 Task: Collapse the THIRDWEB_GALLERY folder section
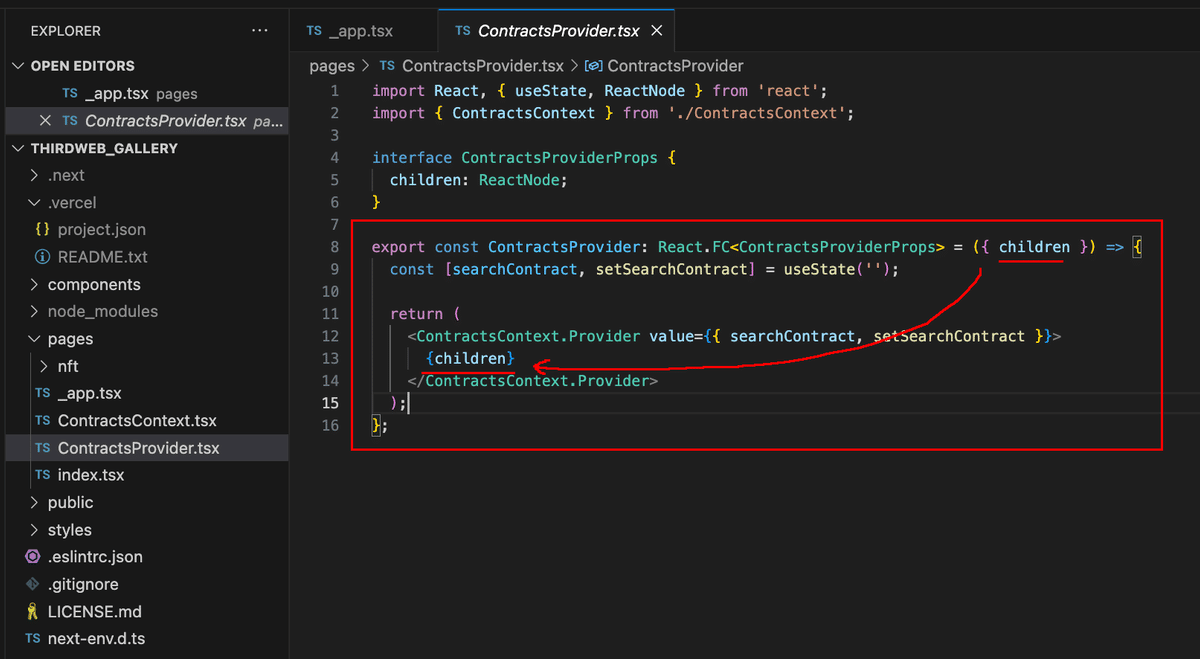[x=19, y=148]
